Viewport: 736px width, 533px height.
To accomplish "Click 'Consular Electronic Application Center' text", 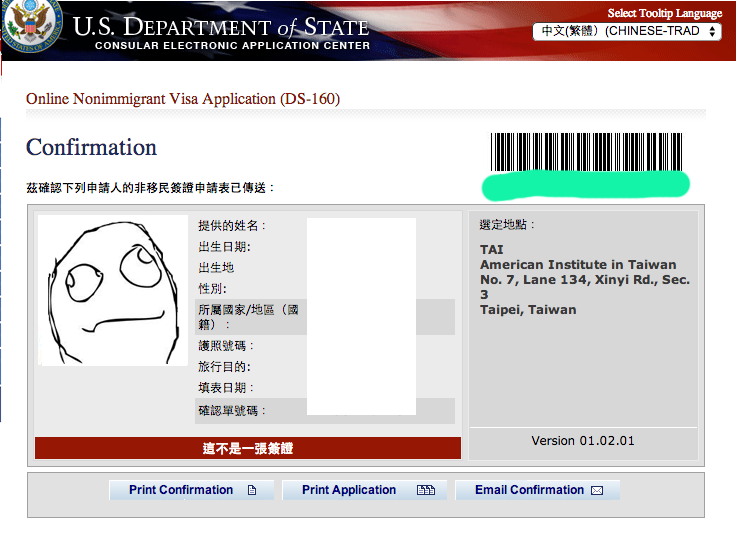I will coord(232,46).
